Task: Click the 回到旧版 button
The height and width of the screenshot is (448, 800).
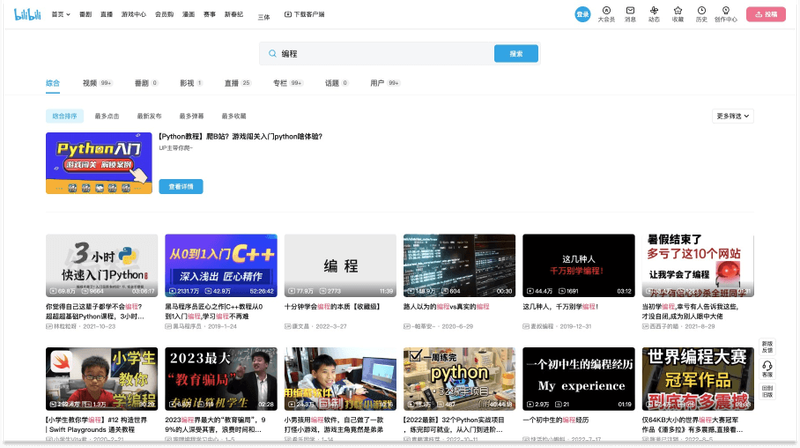Action: coord(767,391)
